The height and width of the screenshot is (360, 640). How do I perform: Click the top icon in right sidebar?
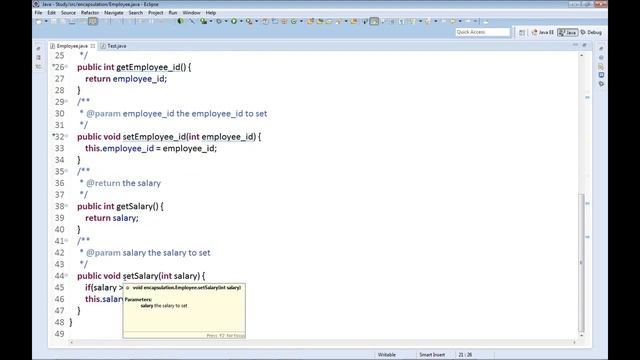601,49
